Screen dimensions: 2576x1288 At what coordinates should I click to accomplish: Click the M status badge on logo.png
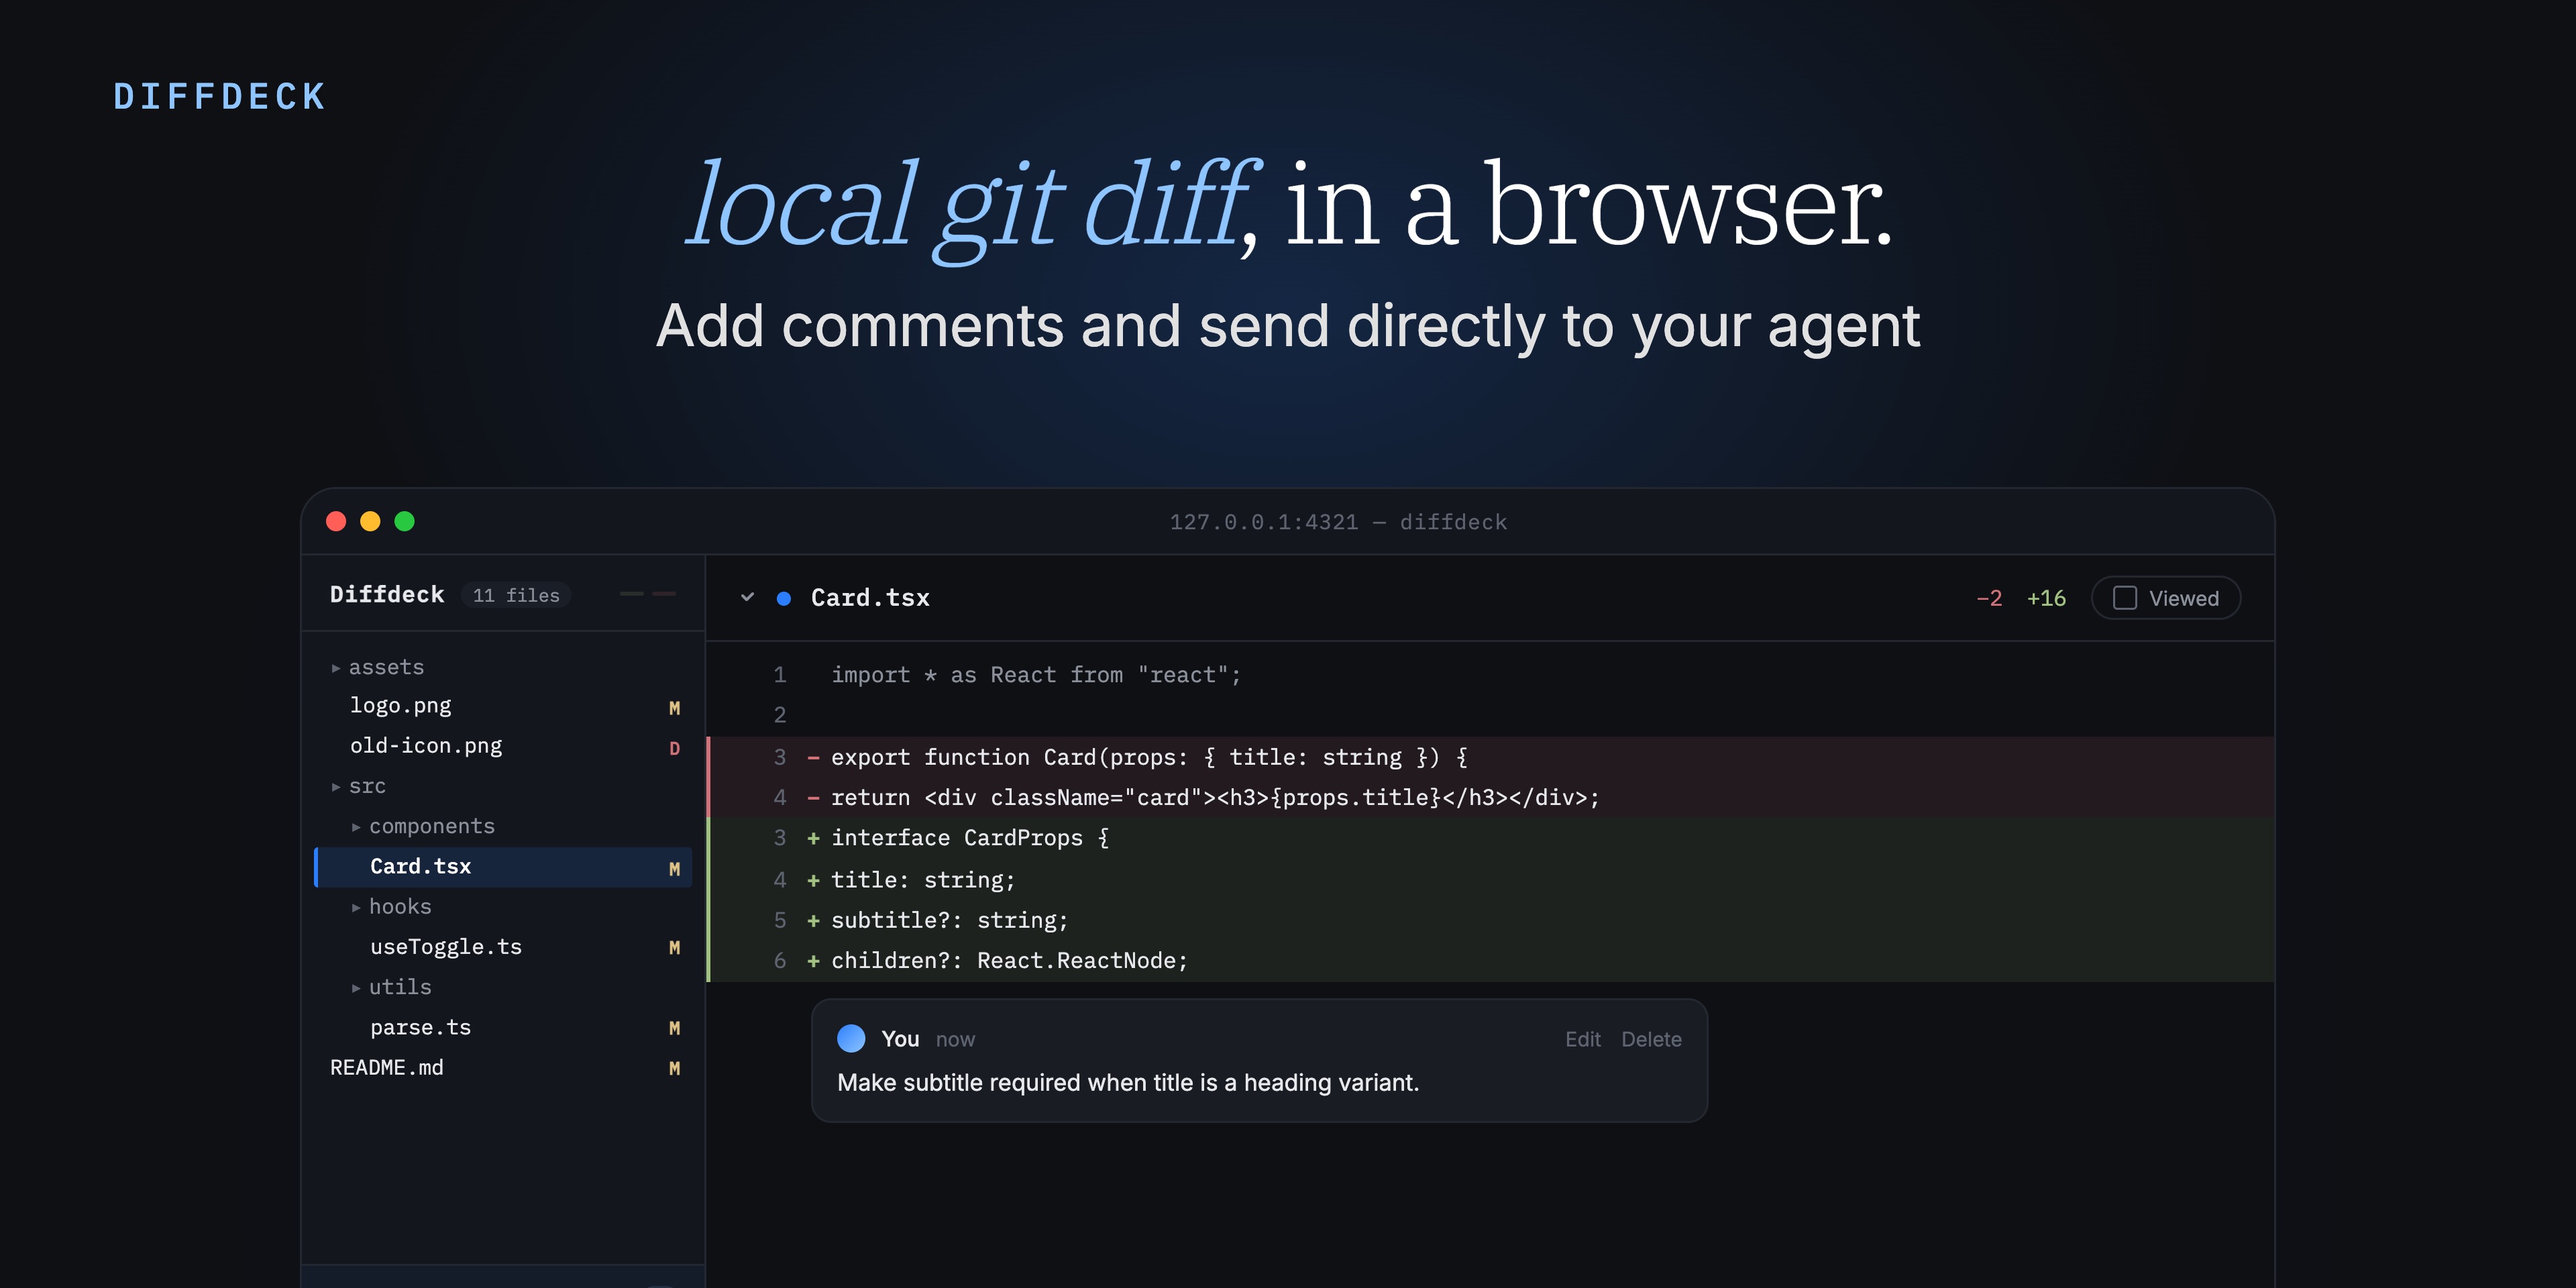pos(674,708)
